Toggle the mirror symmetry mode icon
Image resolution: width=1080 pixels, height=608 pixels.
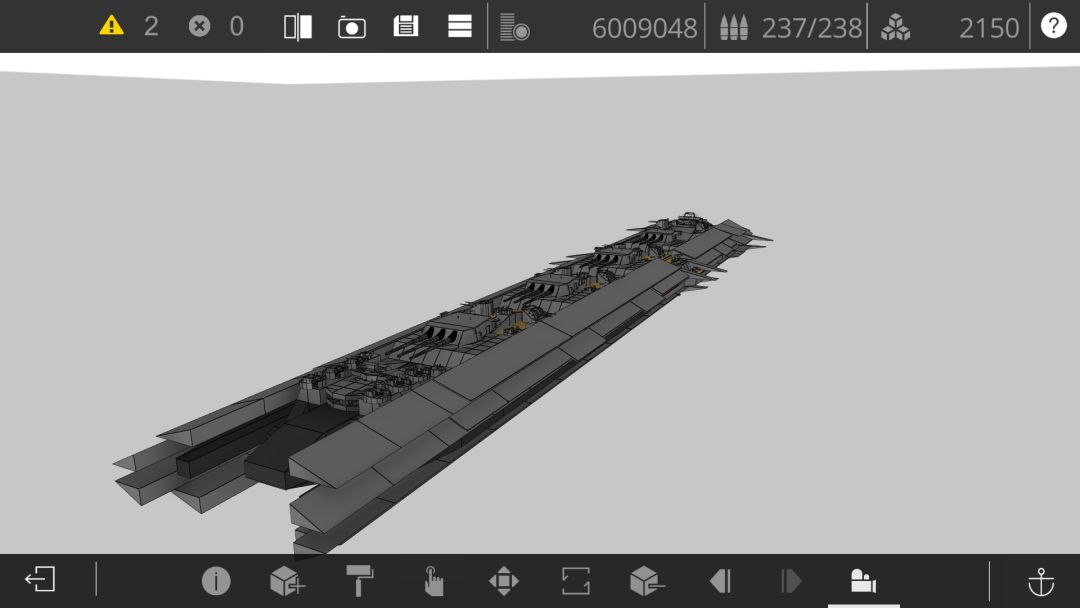click(x=298, y=27)
